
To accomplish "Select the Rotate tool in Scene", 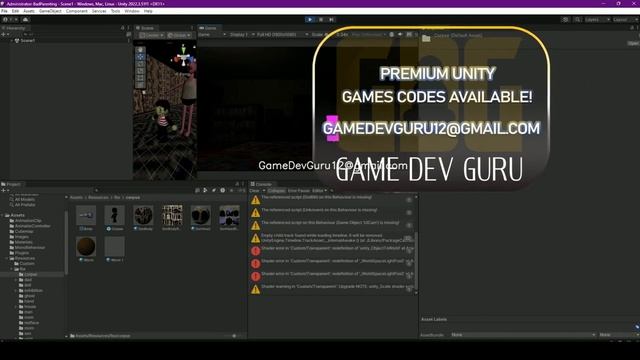I will pyautogui.click(x=140, y=64).
